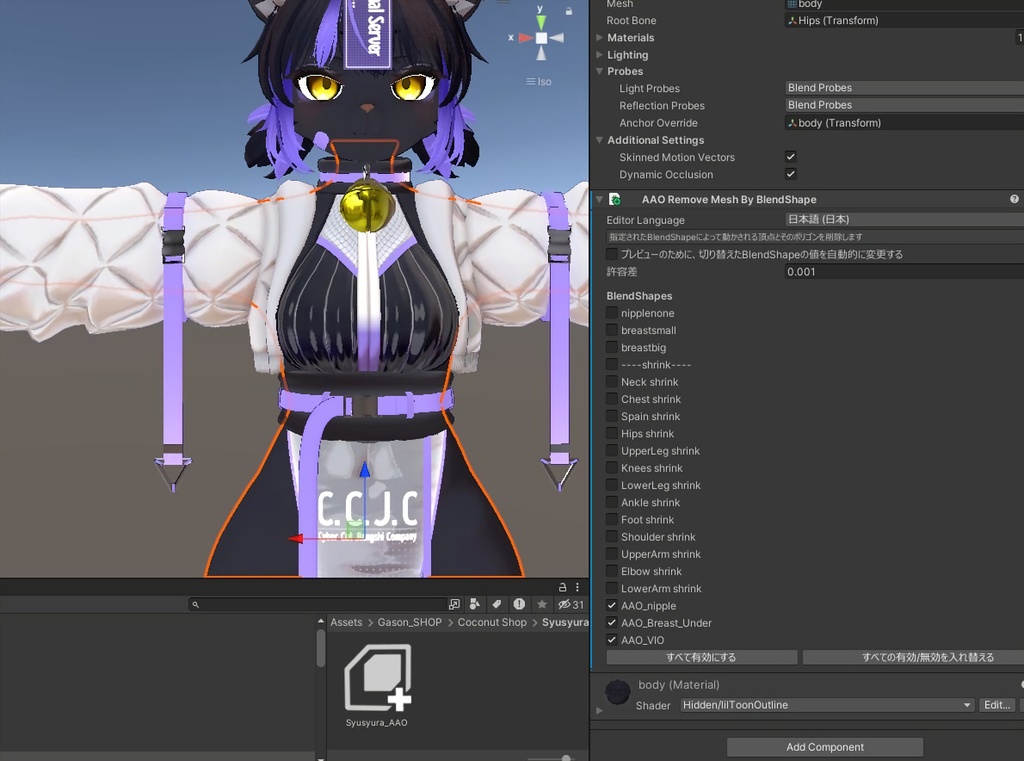Open the search-by-label tag icon
1024x761 pixels.
click(496, 604)
